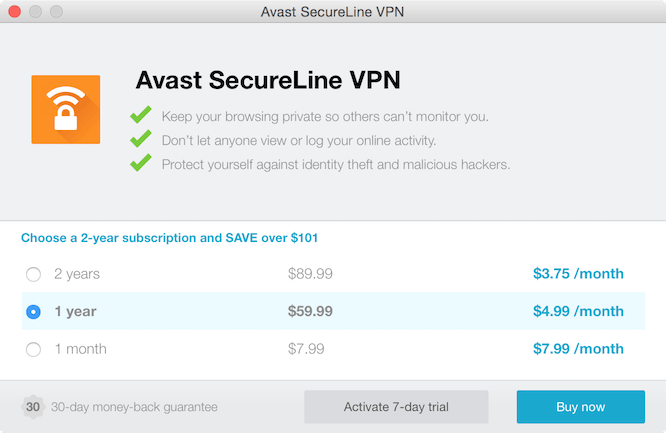Screen dimensions: 666x433
Task: Click the $89.99 total price
Action: click(x=310, y=274)
